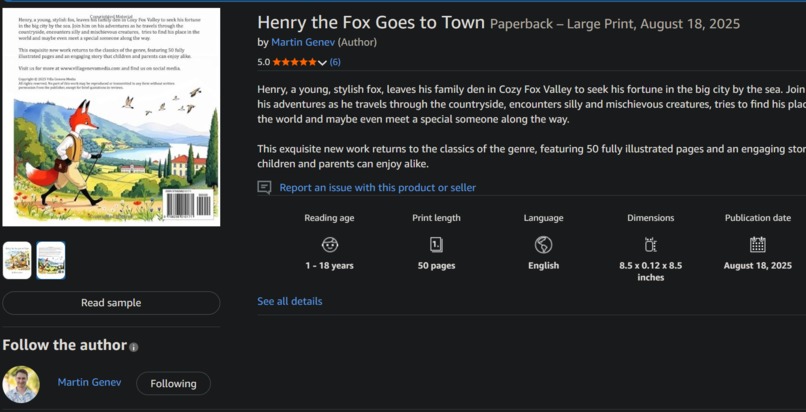This screenshot has height=412, width=806.
Task: Click the large back cover book image
Action: (111, 117)
